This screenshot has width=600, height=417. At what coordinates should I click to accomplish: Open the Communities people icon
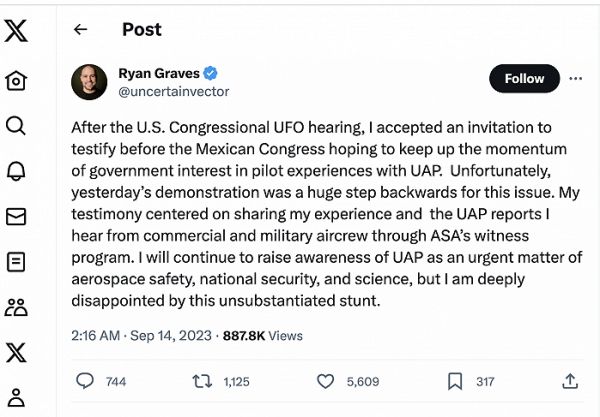click(x=16, y=307)
